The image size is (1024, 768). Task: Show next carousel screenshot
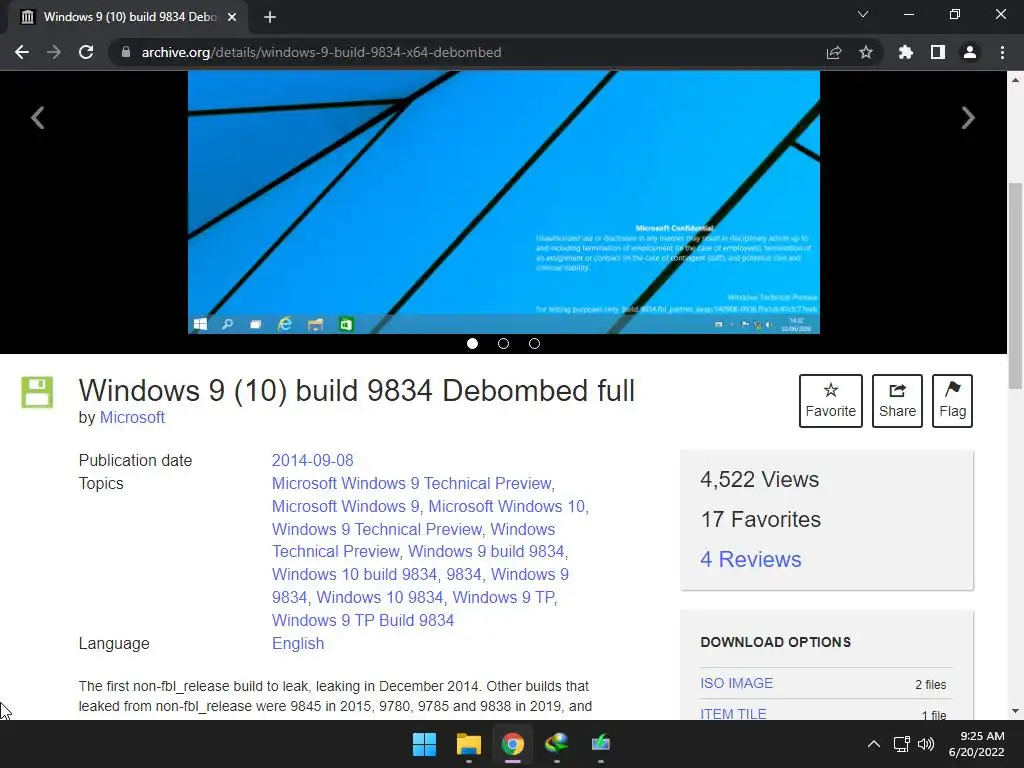[968, 118]
